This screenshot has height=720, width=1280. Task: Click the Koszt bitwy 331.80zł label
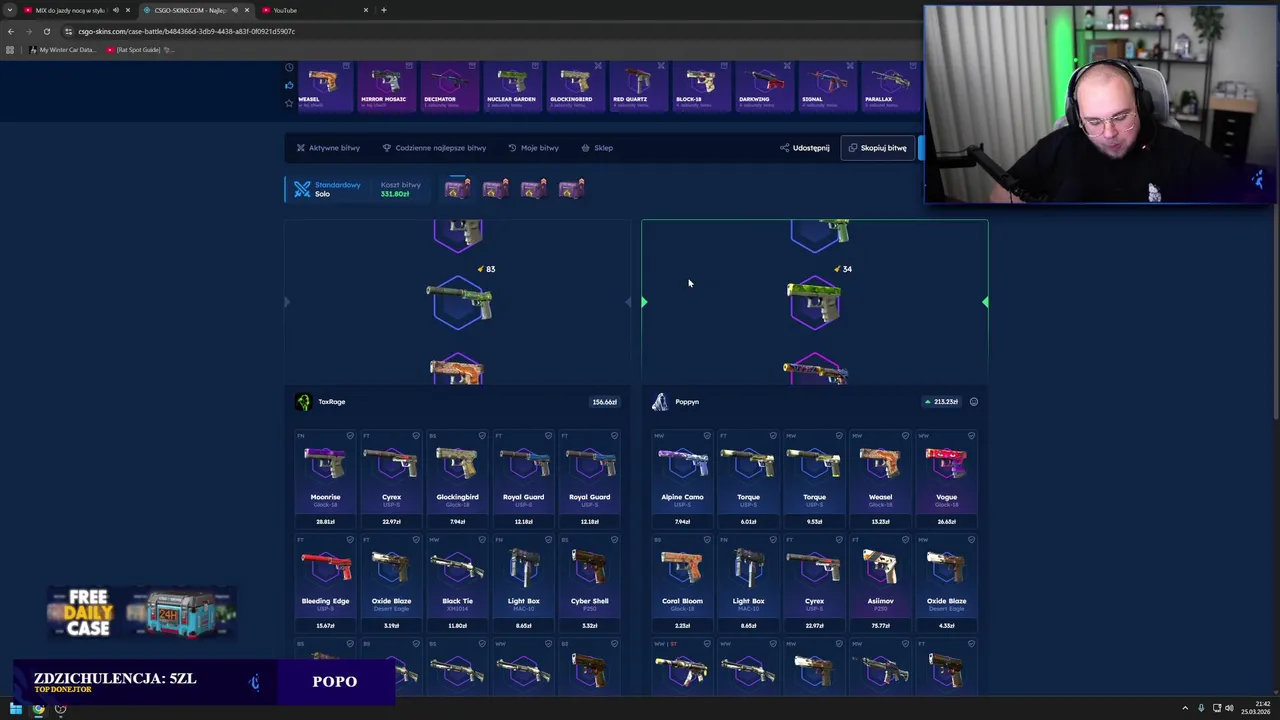coord(400,189)
